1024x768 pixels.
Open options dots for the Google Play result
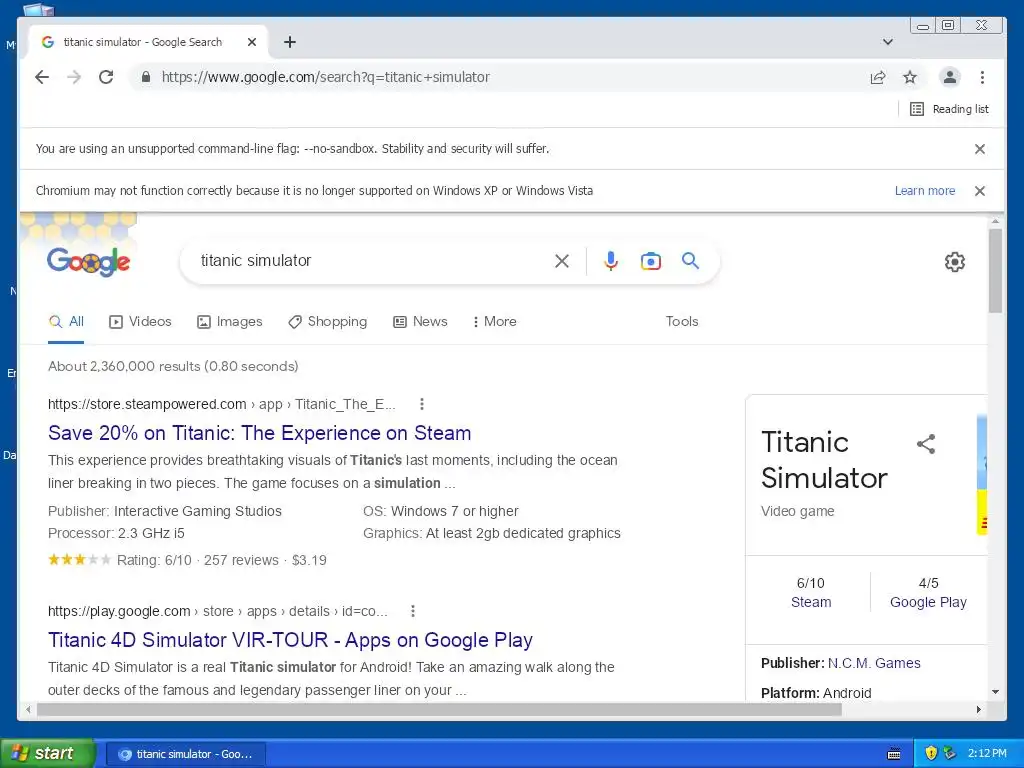click(x=413, y=611)
